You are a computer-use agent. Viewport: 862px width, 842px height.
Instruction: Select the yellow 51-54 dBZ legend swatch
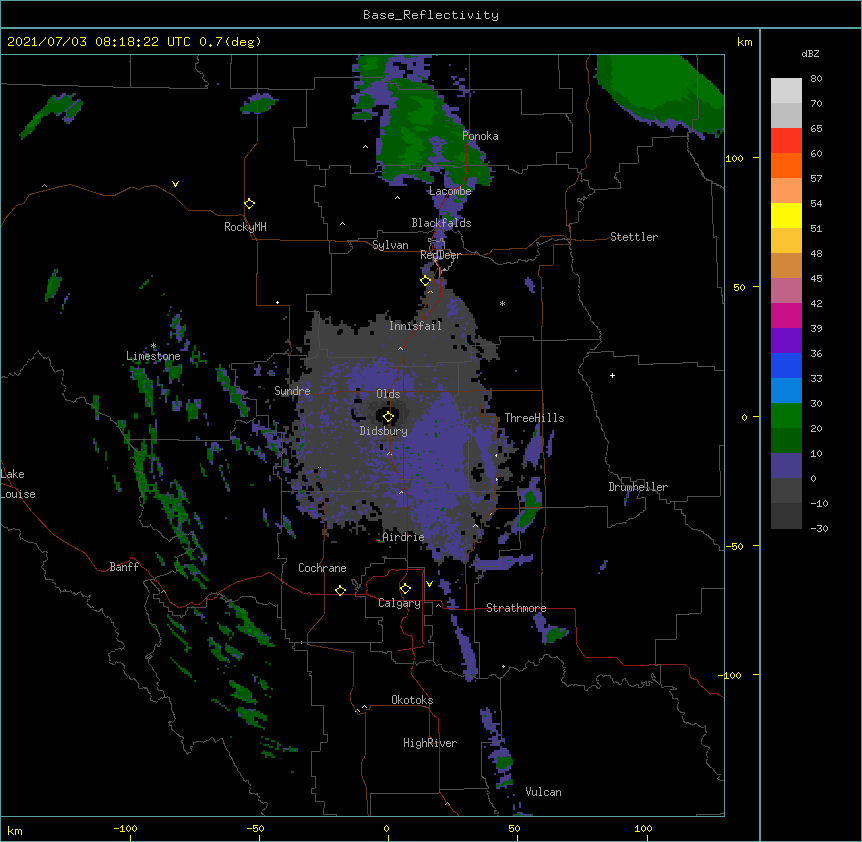coord(786,215)
